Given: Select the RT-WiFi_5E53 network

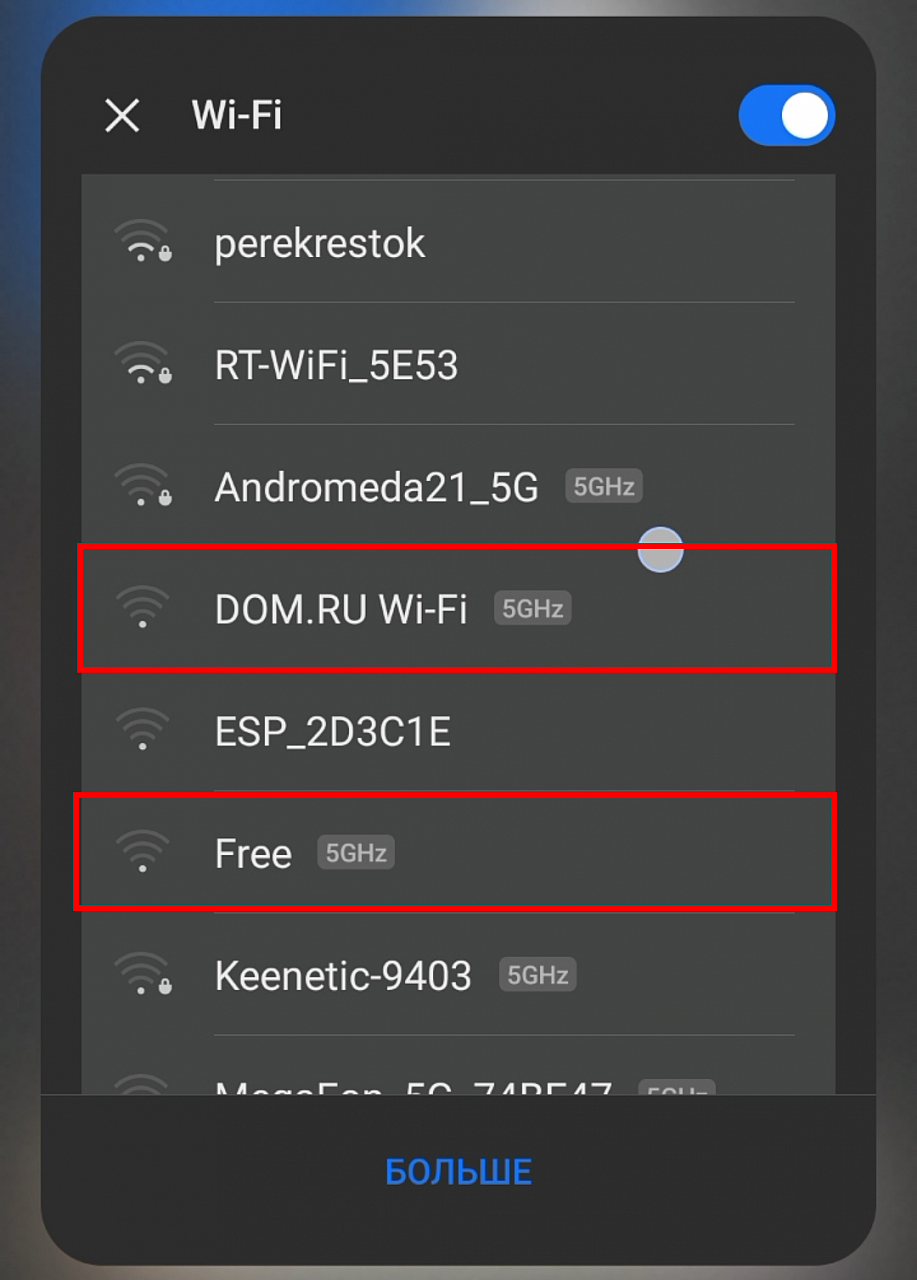Looking at the screenshot, I should tap(336, 365).
